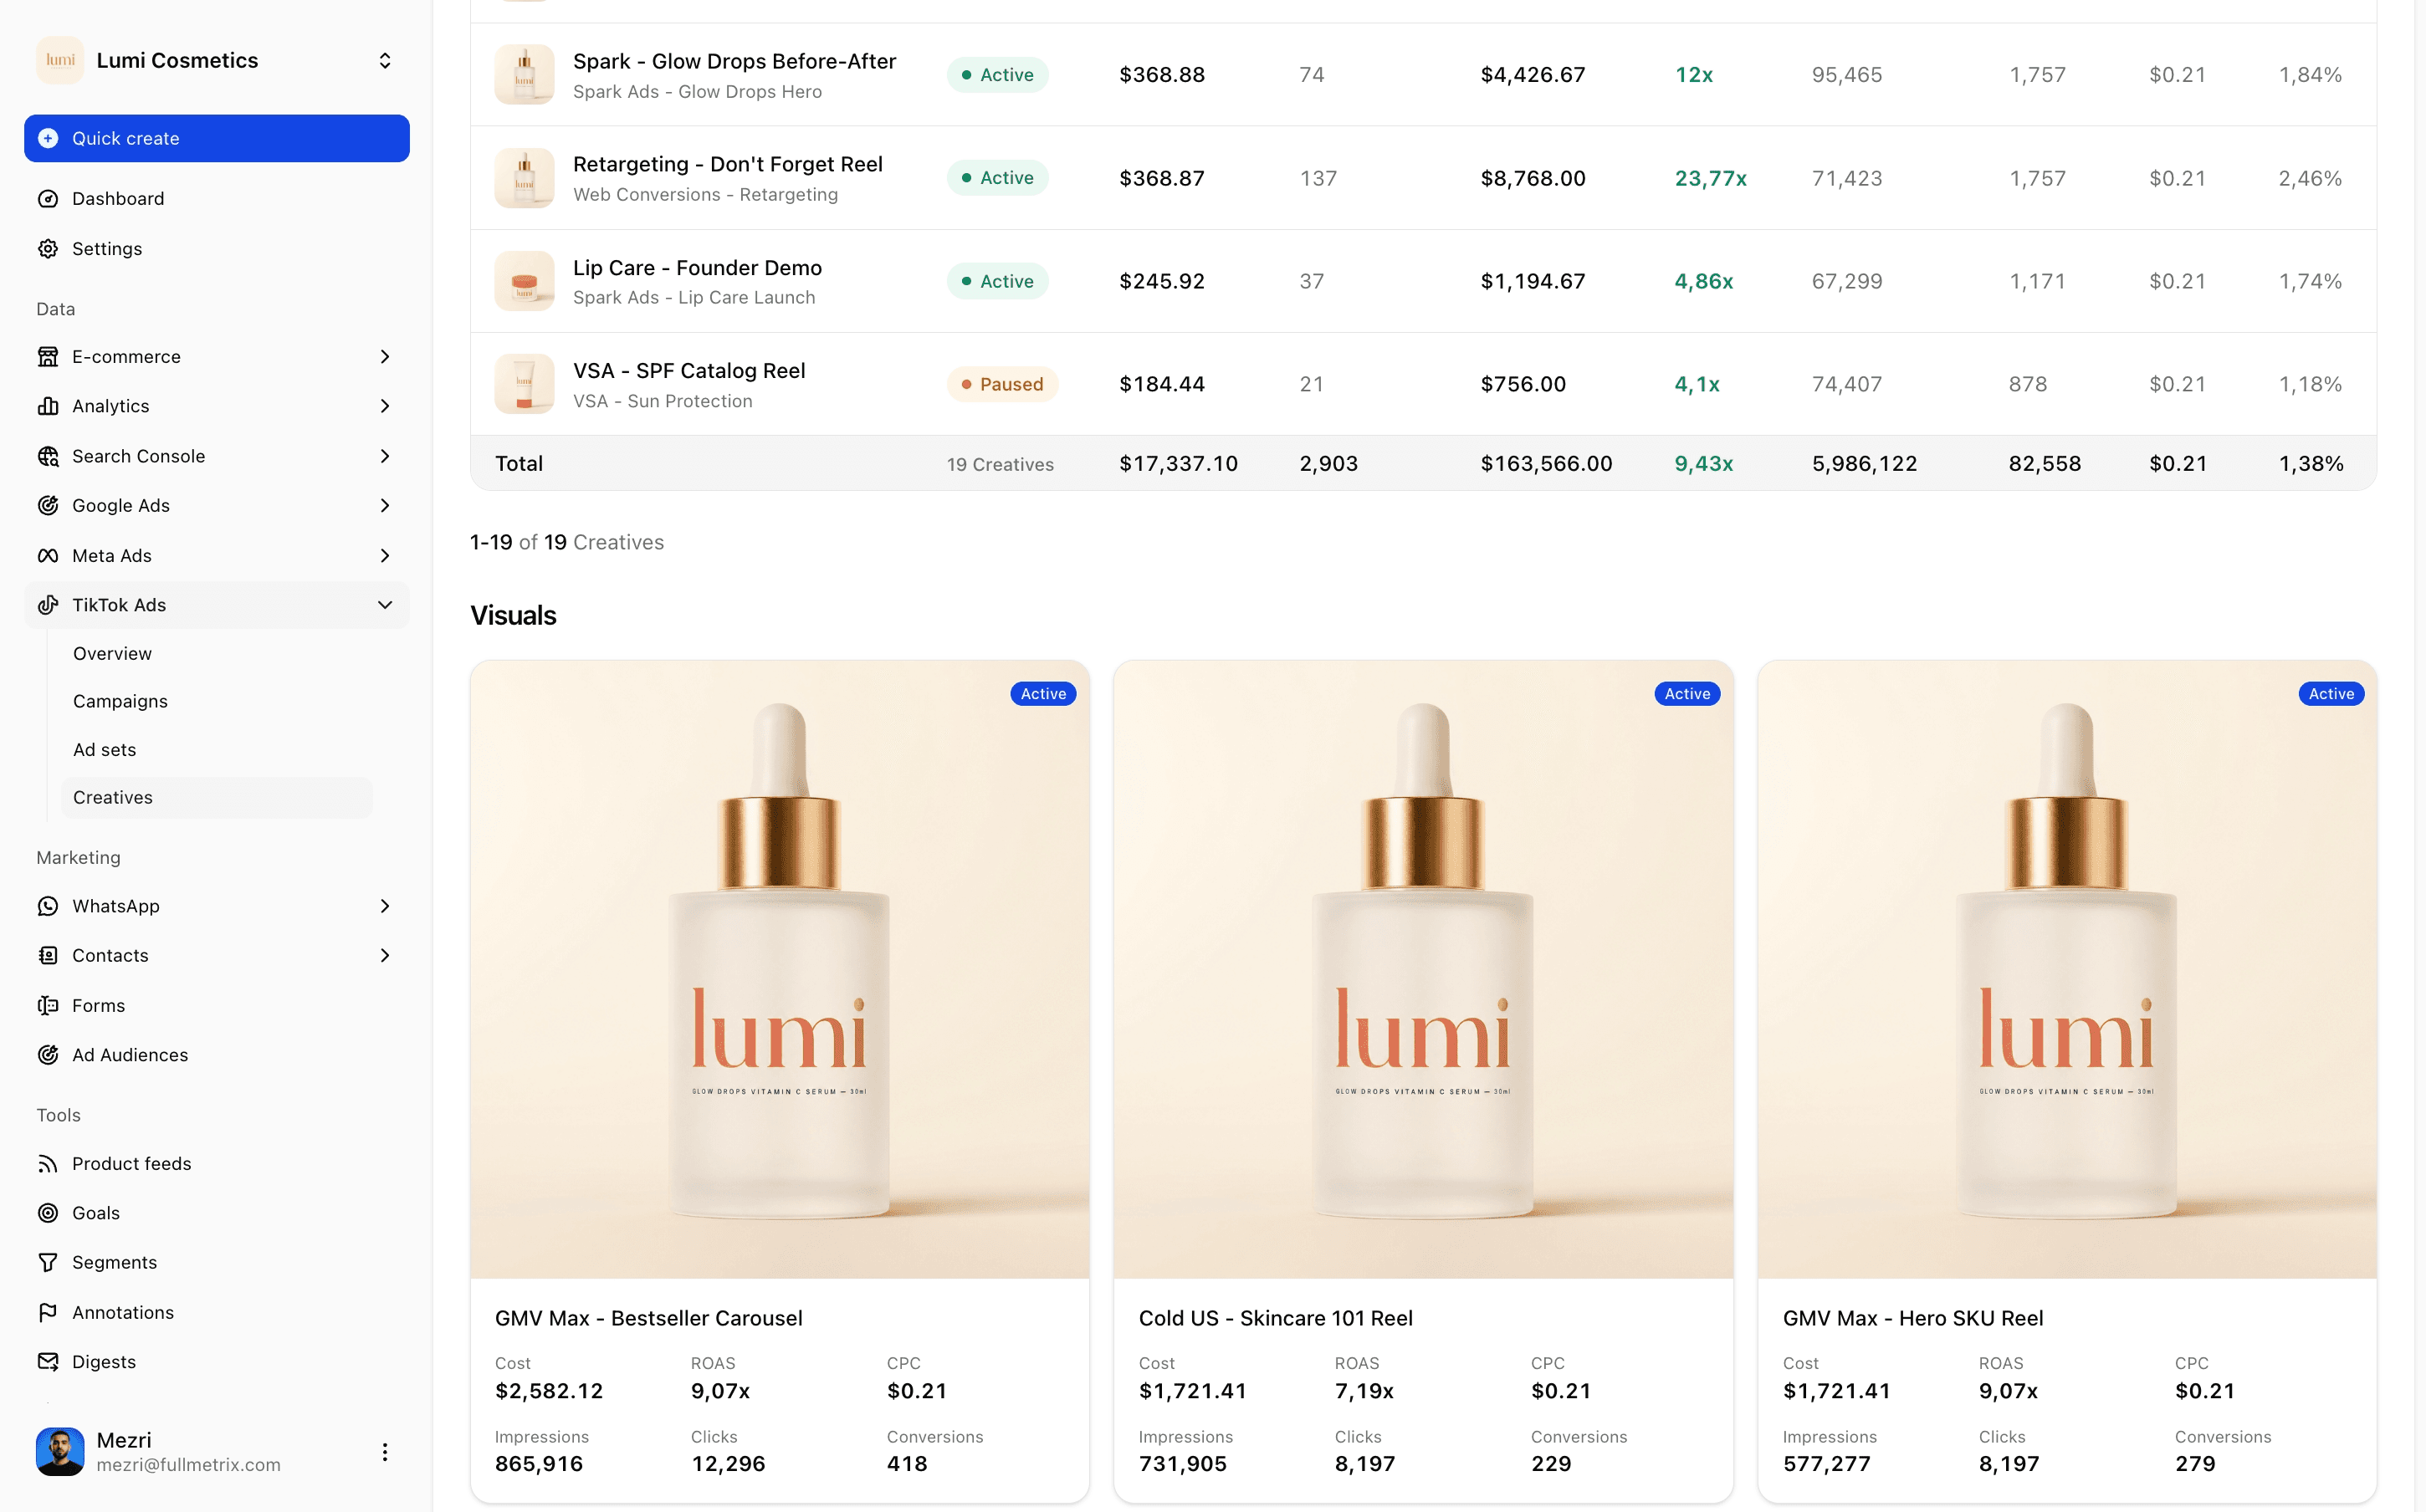Collapse the TikTok Ads section chevron
Viewport: 2426px width, 1512px height.
click(x=385, y=605)
